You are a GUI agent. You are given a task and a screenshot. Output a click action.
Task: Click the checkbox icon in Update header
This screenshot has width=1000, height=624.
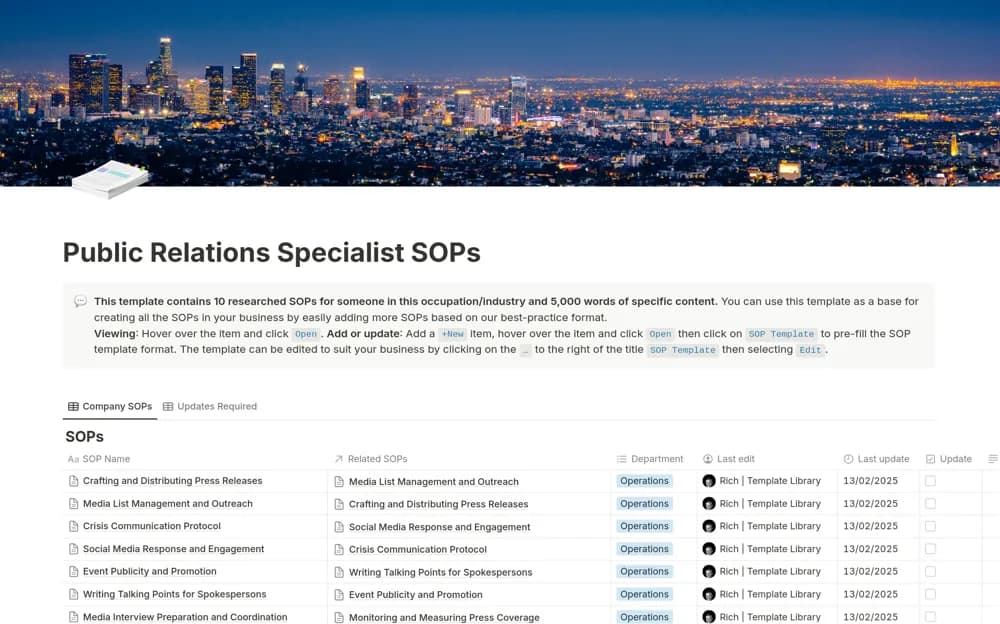point(930,459)
